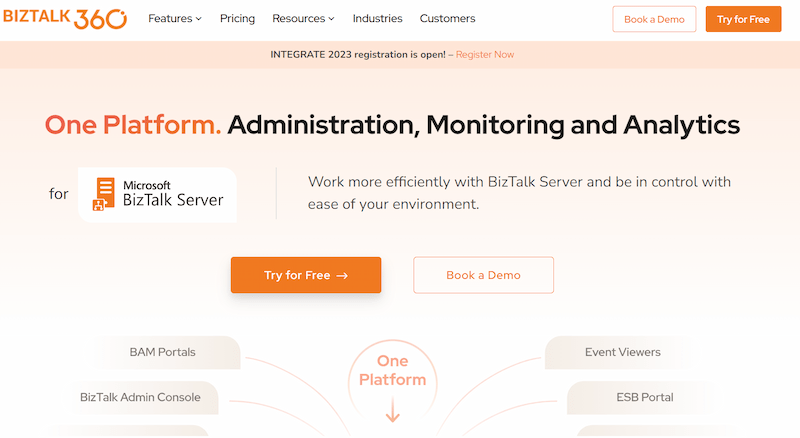Image resolution: width=800 pixels, height=438 pixels.
Task: Click Book a Demo in header
Action: pyautogui.click(x=654, y=19)
